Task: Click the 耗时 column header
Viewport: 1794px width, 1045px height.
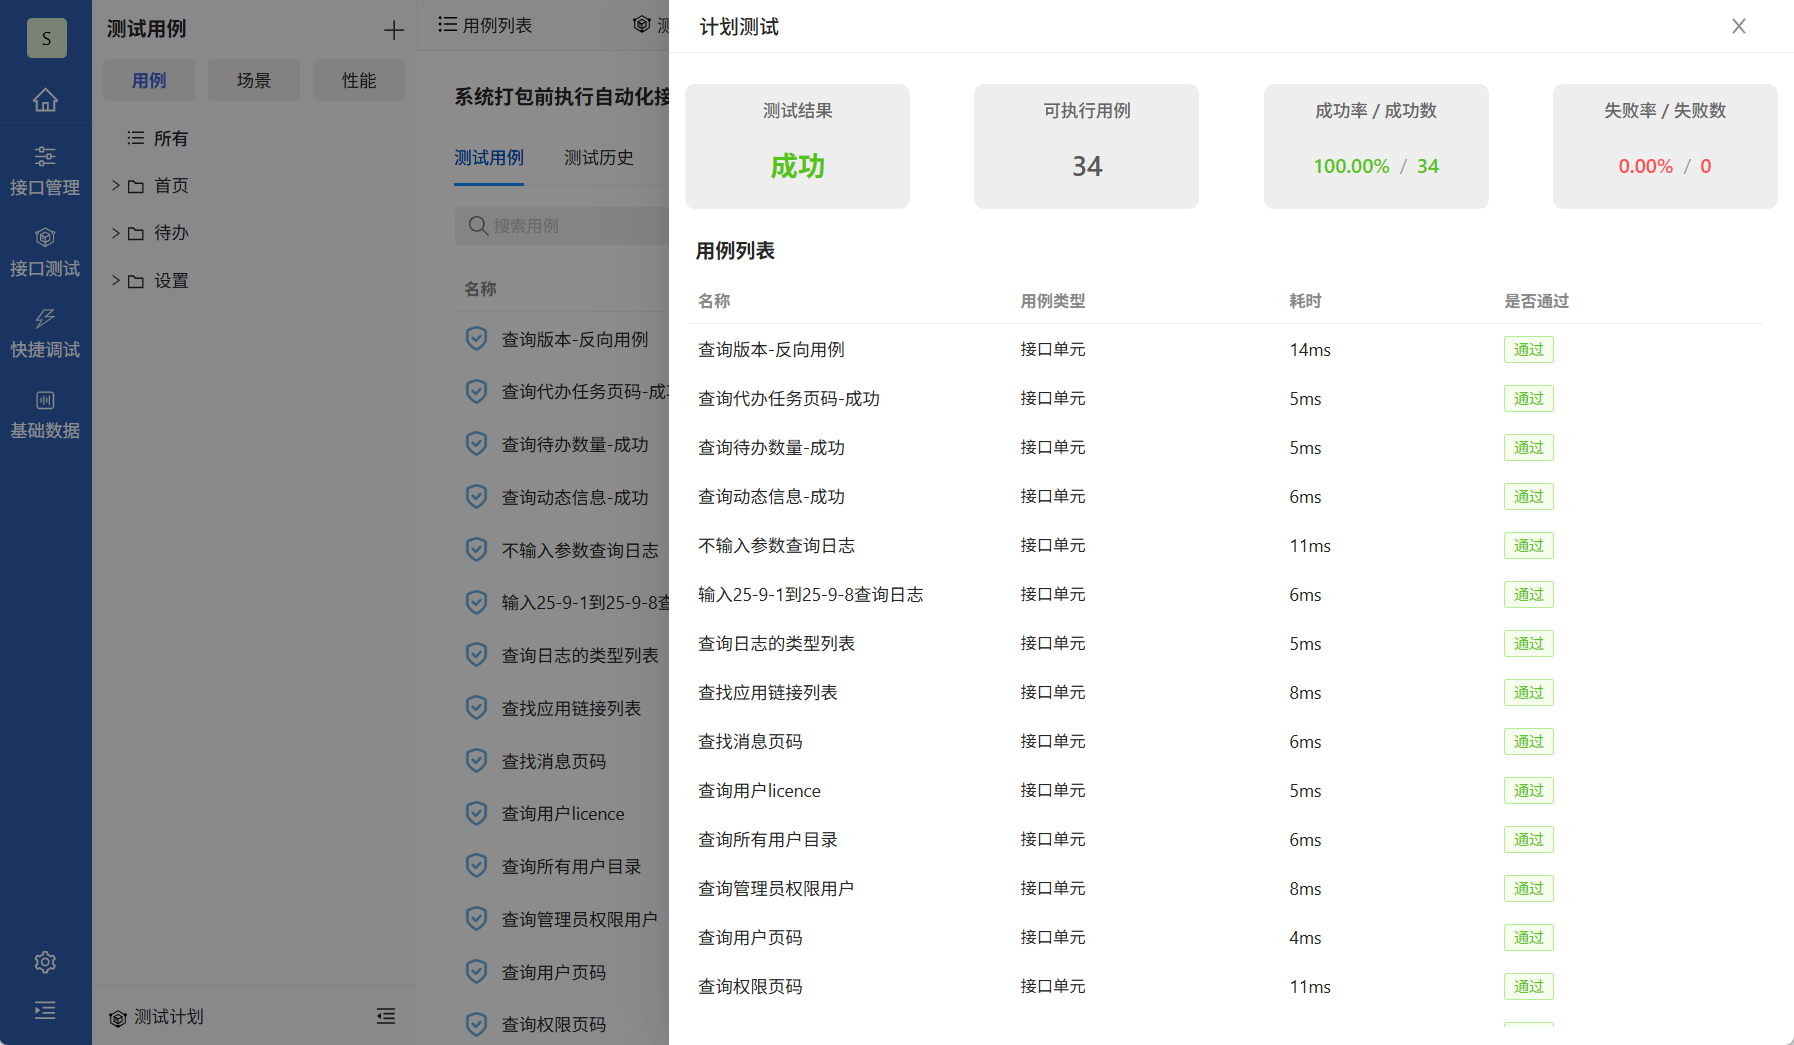Action: click(x=1305, y=301)
